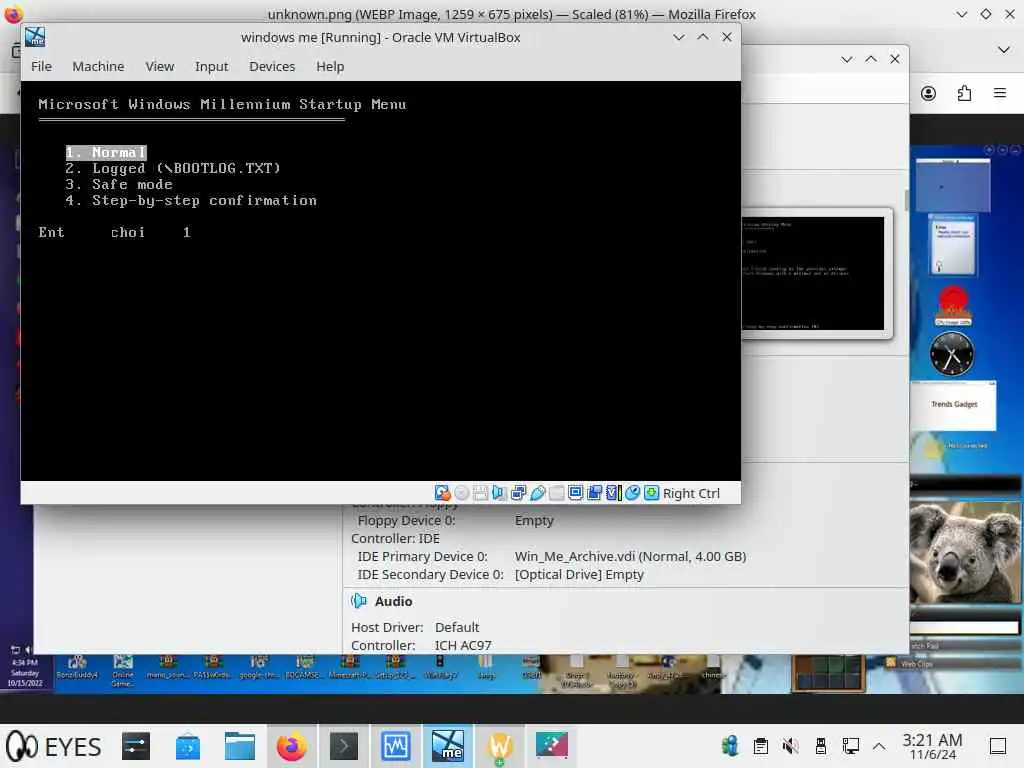Click the Trends Gadget panel in the image

(x=953, y=406)
